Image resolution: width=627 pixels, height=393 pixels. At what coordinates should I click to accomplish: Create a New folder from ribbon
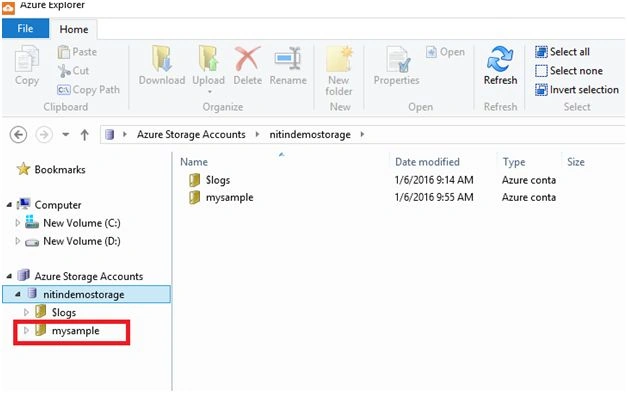click(x=339, y=71)
